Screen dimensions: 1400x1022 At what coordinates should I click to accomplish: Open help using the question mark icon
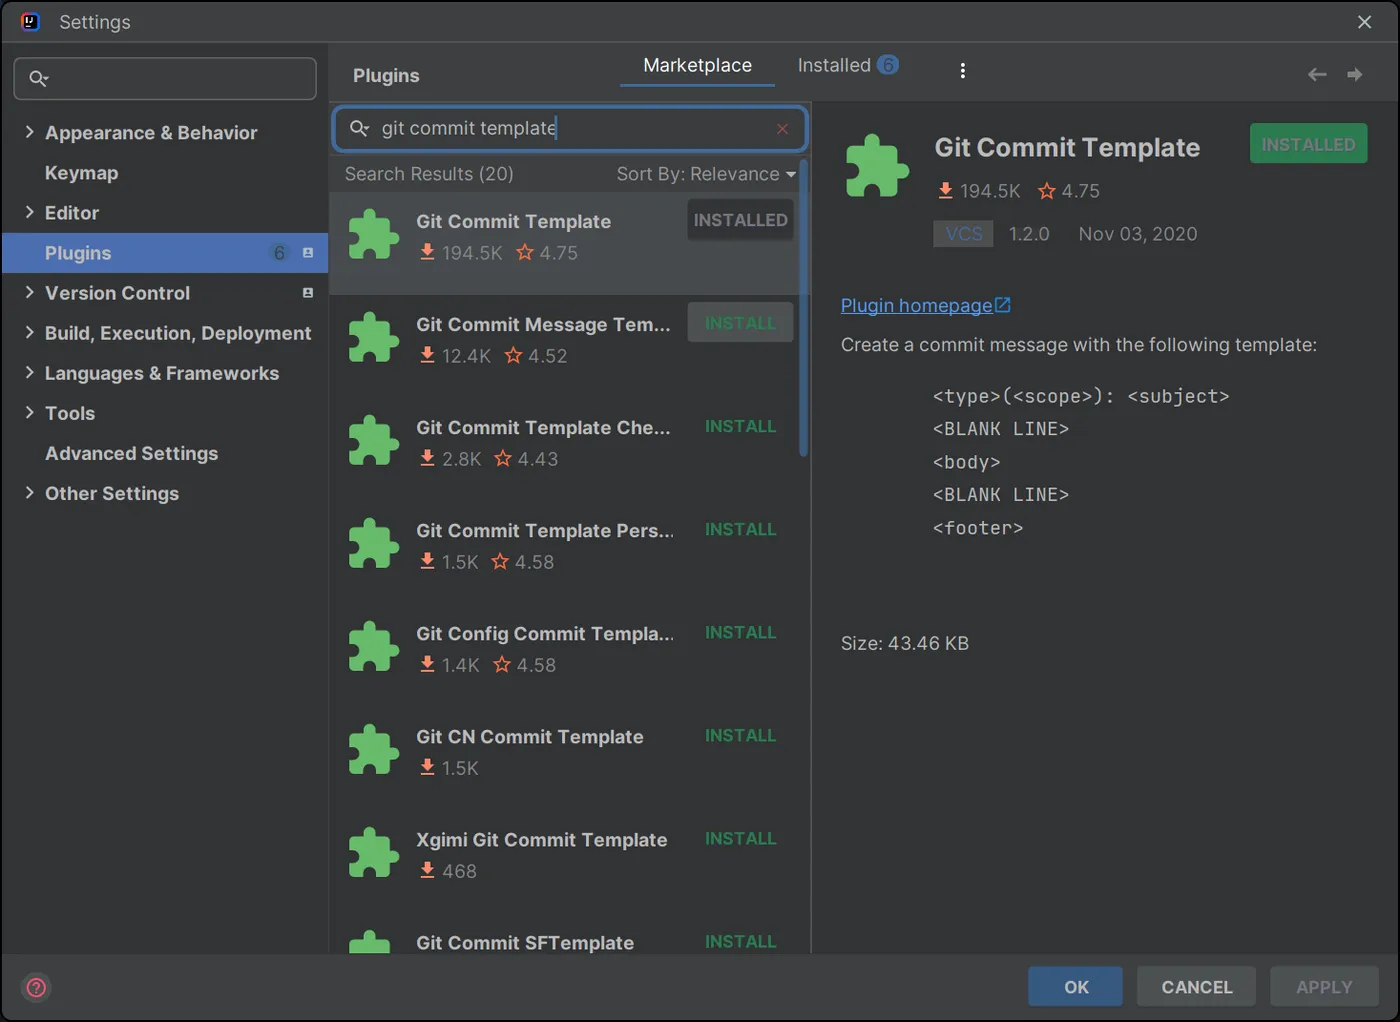pos(37,988)
